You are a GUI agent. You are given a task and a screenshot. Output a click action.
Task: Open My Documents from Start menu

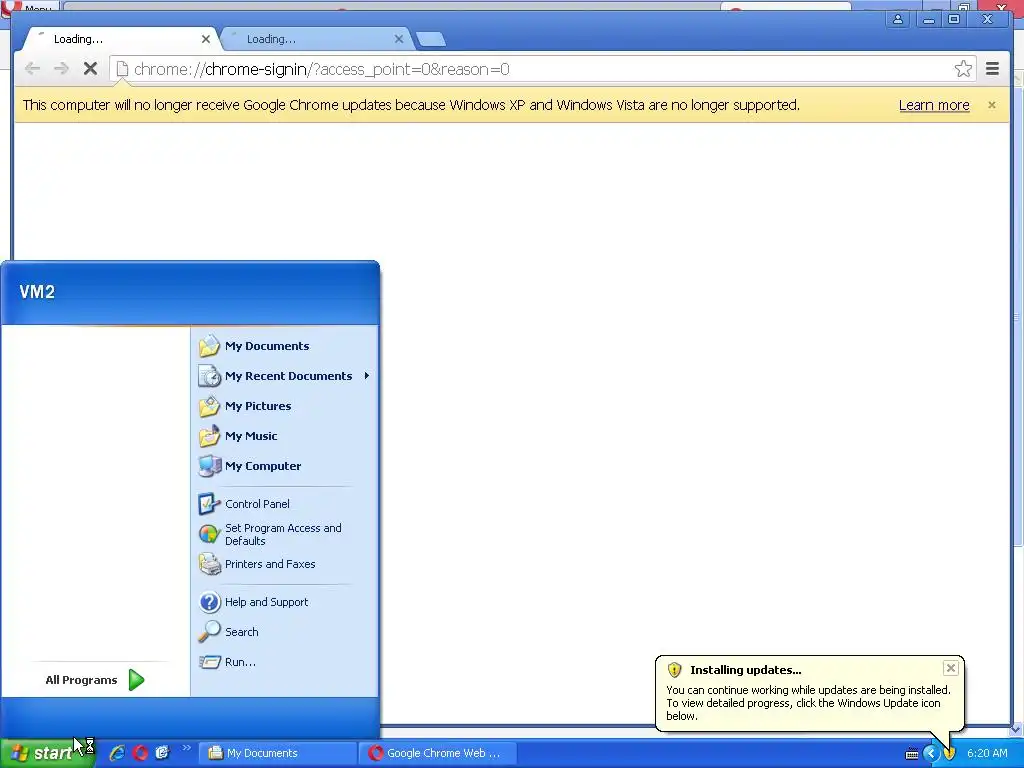click(285, 346)
